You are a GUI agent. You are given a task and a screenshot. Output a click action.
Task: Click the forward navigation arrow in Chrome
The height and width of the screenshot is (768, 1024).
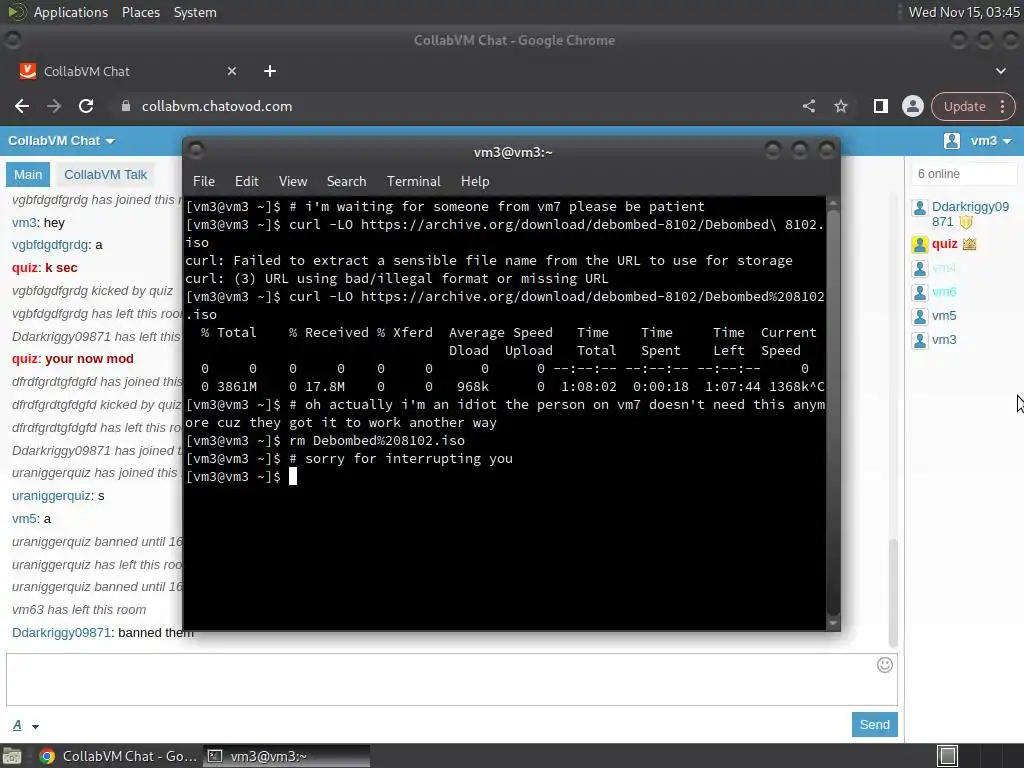click(54, 106)
